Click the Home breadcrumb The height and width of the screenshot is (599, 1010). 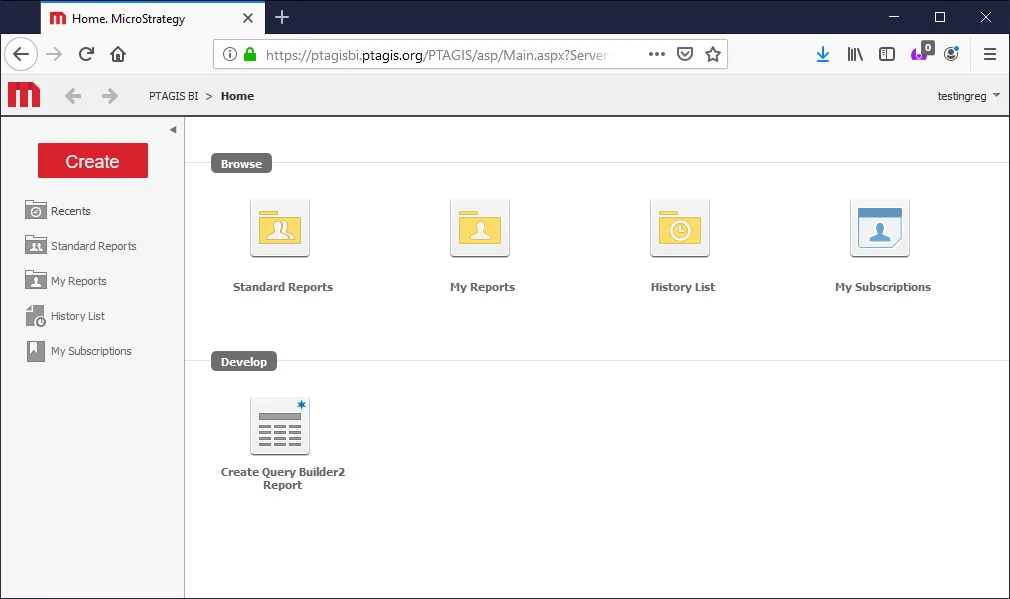pyautogui.click(x=238, y=96)
